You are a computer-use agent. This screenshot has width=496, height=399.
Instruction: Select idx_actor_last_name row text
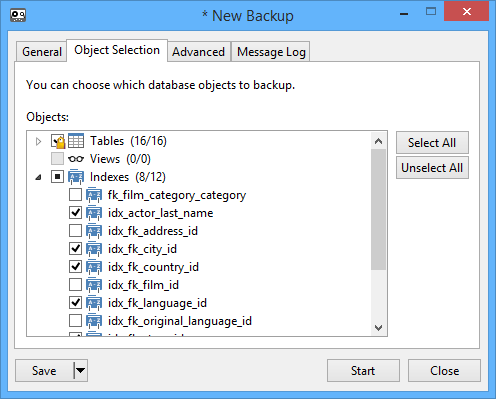click(x=160, y=213)
